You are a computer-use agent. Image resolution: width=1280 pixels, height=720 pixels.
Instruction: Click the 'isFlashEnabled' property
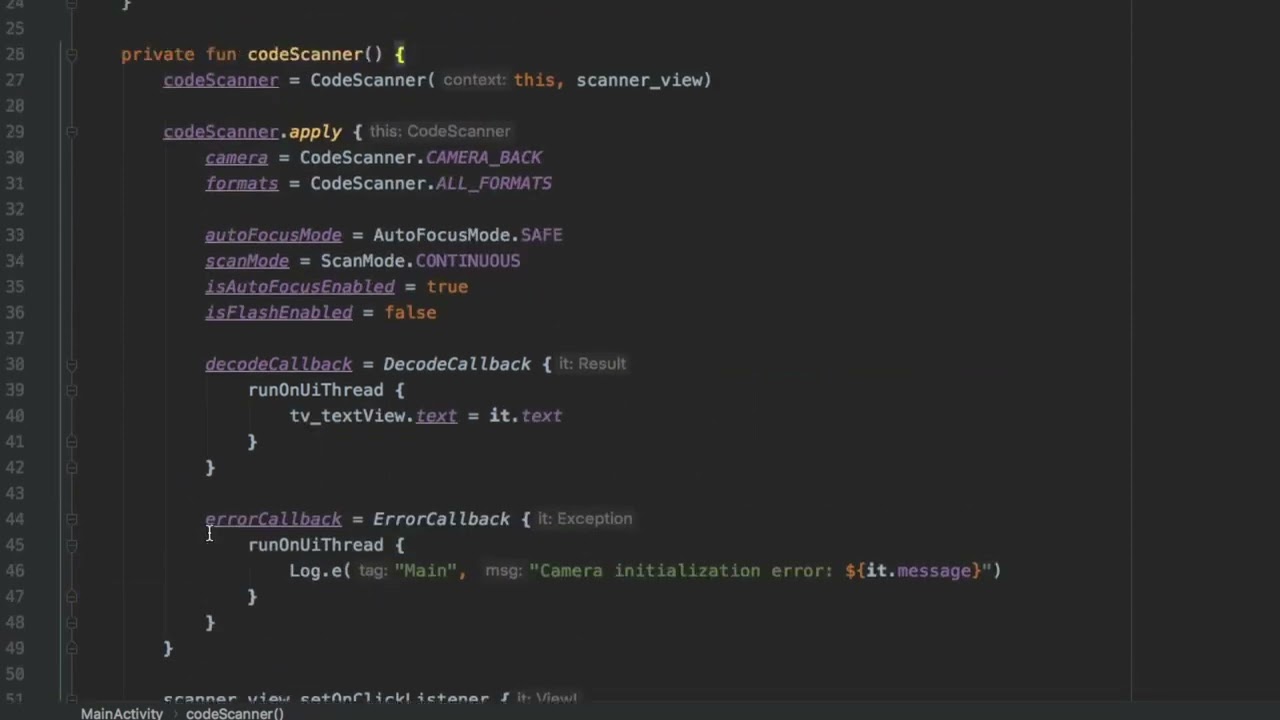click(279, 313)
